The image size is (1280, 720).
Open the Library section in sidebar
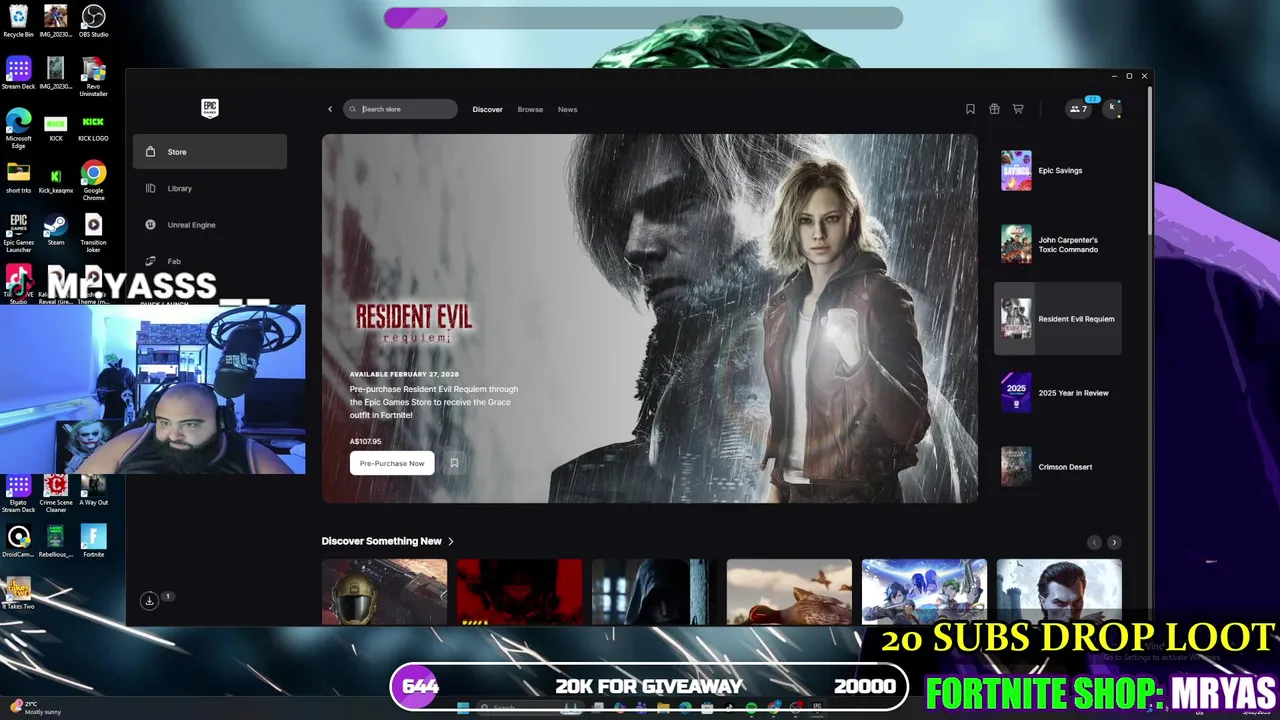click(x=210, y=188)
